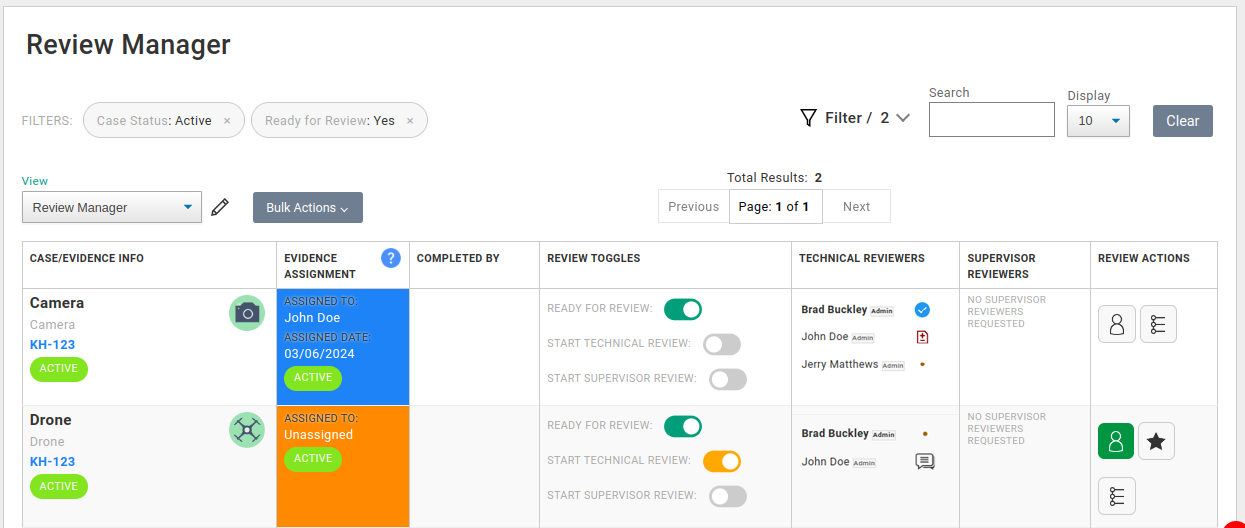The image size is (1245, 528).
Task: Expand the Bulk Actions menu
Action: [307, 208]
